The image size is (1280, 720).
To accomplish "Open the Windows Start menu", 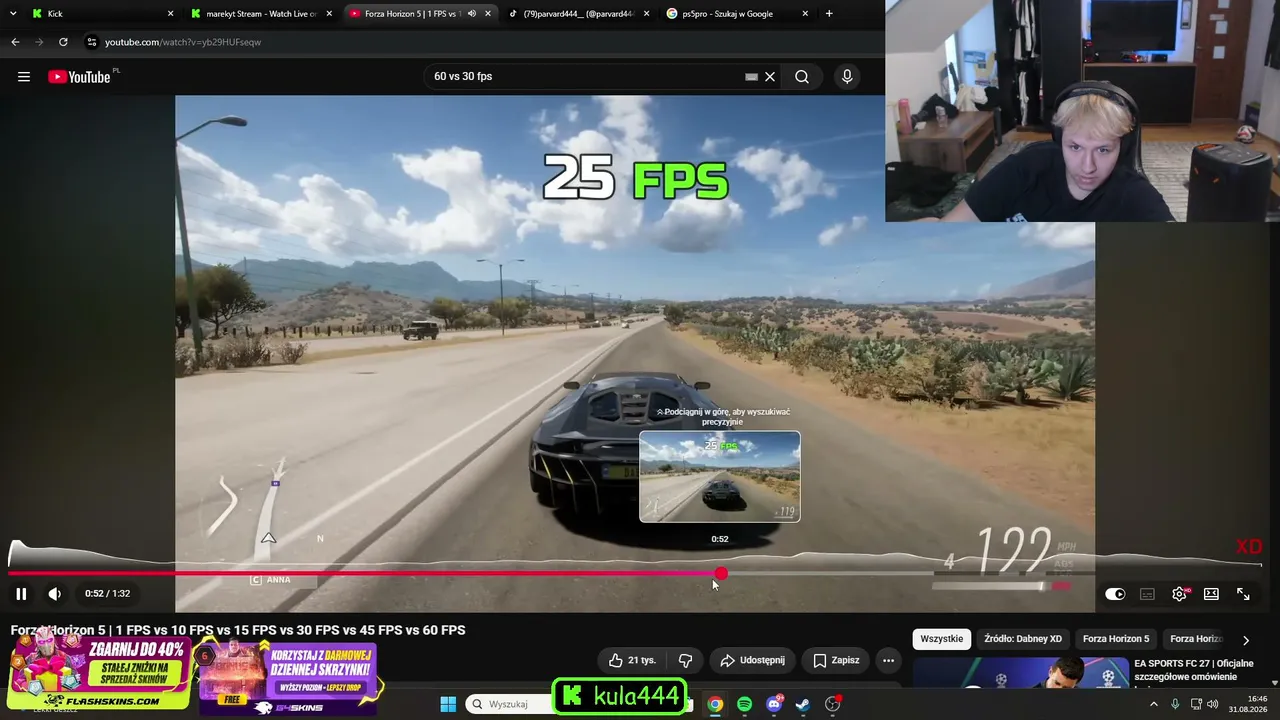I will [x=448, y=704].
